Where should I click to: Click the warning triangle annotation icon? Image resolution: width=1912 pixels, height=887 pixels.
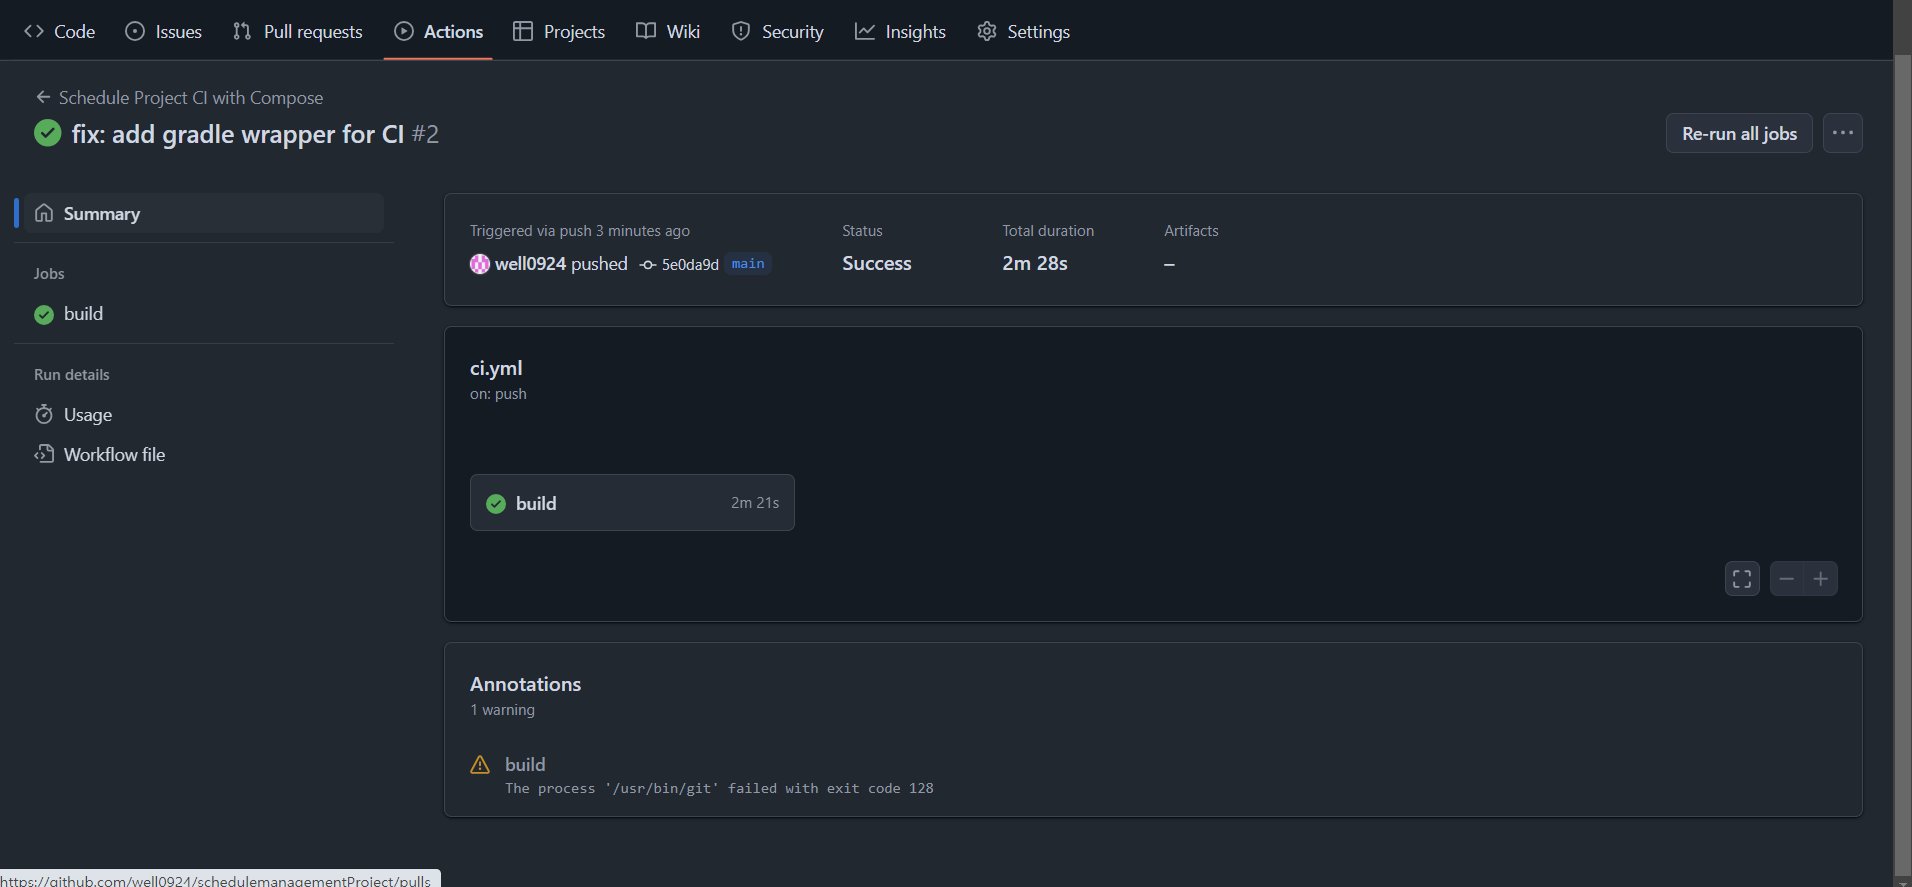[480, 765]
